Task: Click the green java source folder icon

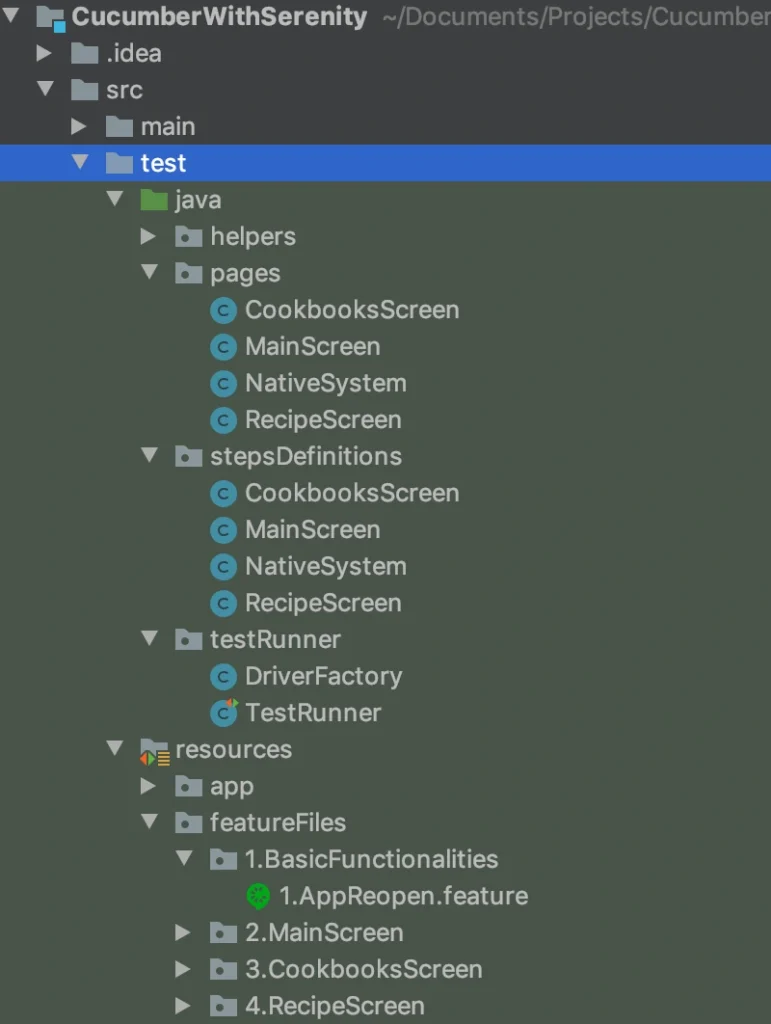Action: (x=154, y=199)
